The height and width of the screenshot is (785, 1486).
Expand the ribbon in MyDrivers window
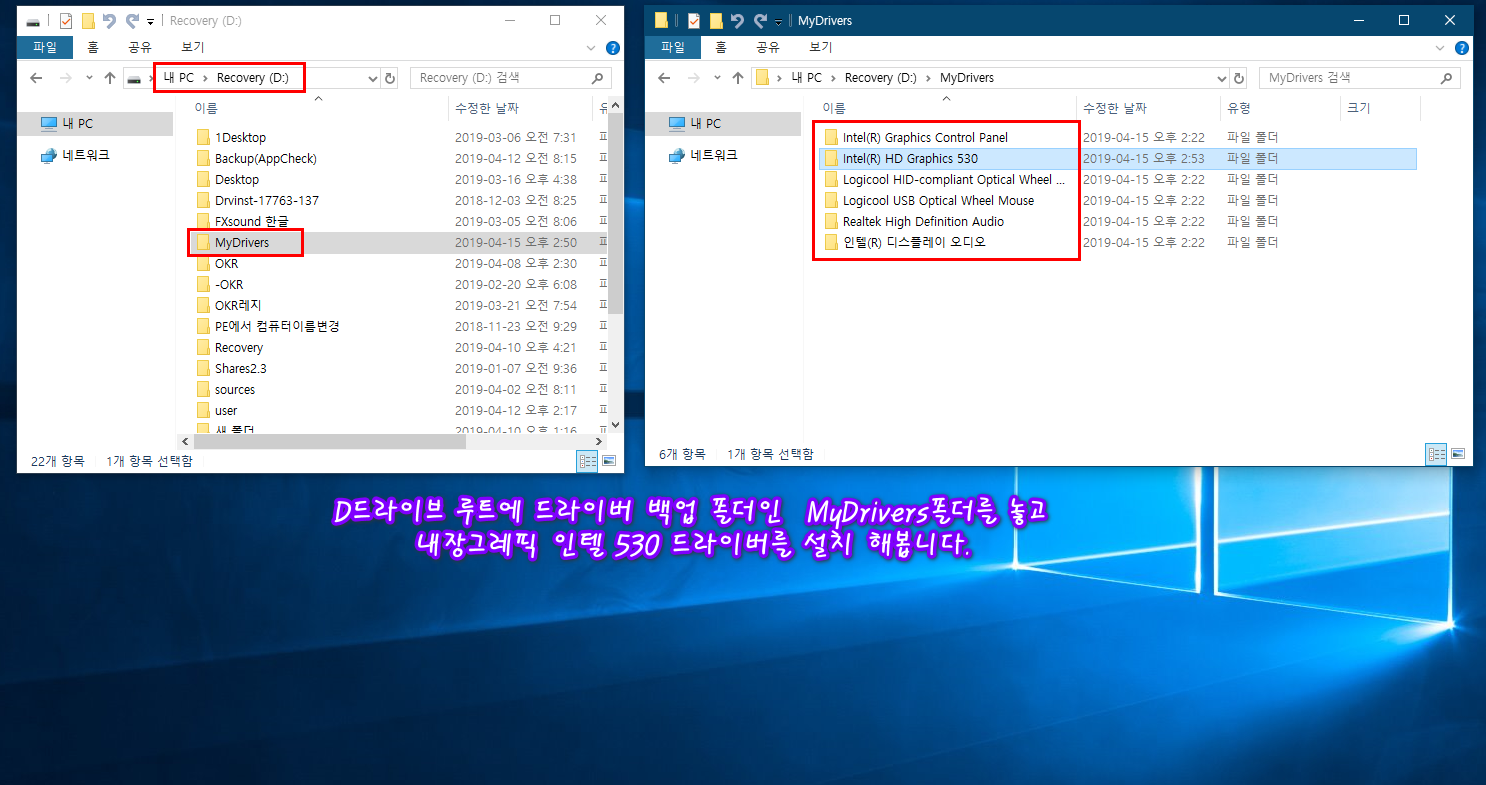[x=1440, y=48]
